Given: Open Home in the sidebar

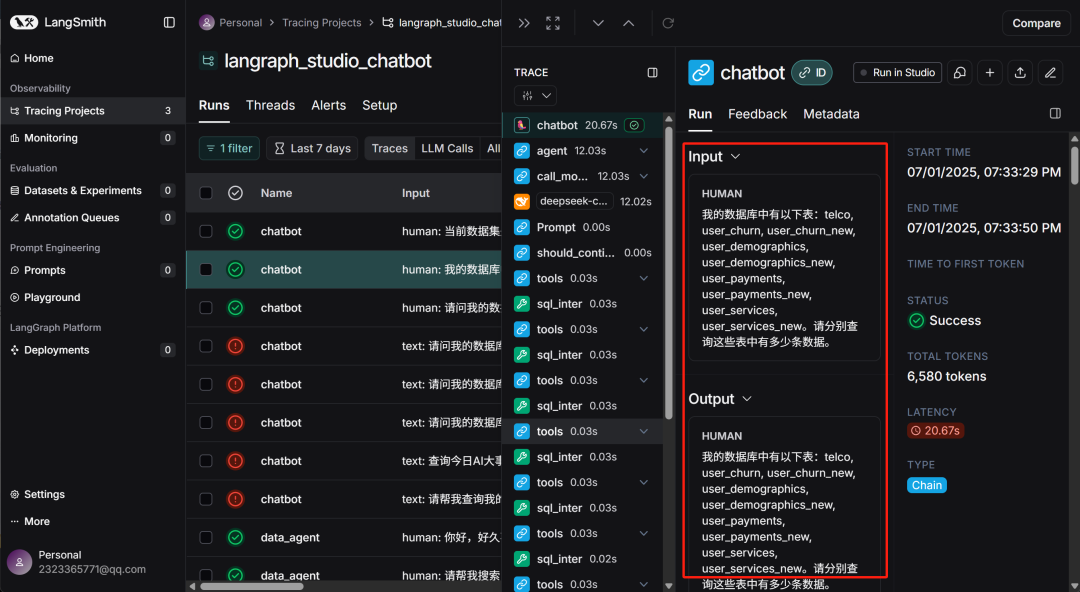Looking at the screenshot, I should pyautogui.click(x=39, y=58).
